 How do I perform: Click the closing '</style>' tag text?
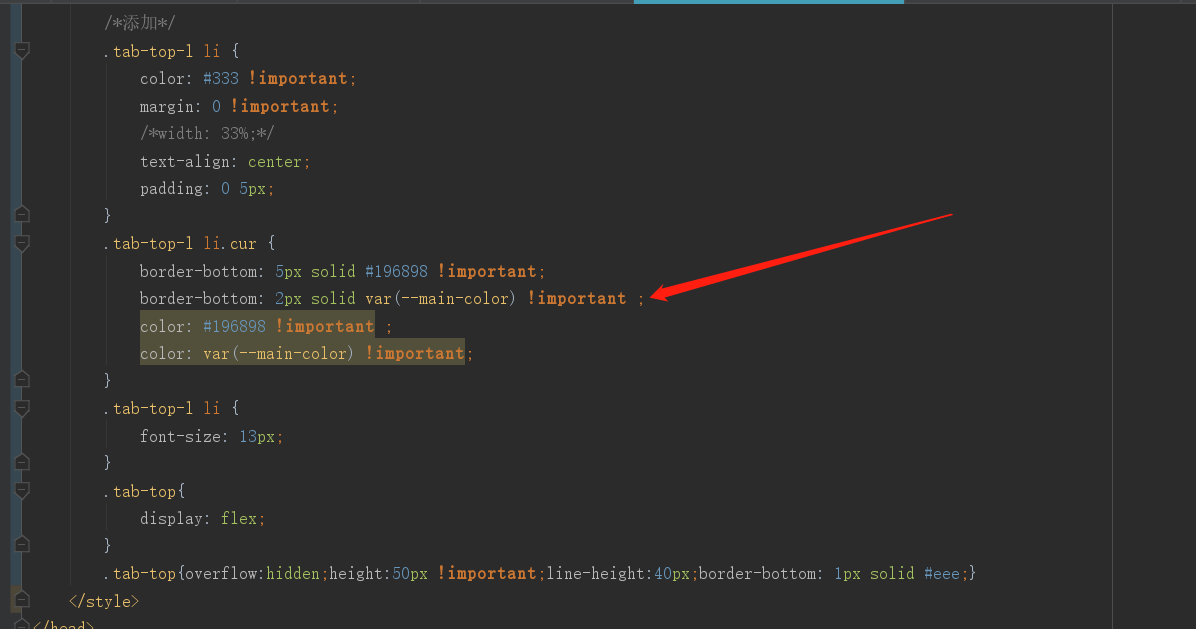click(x=104, y=602)
